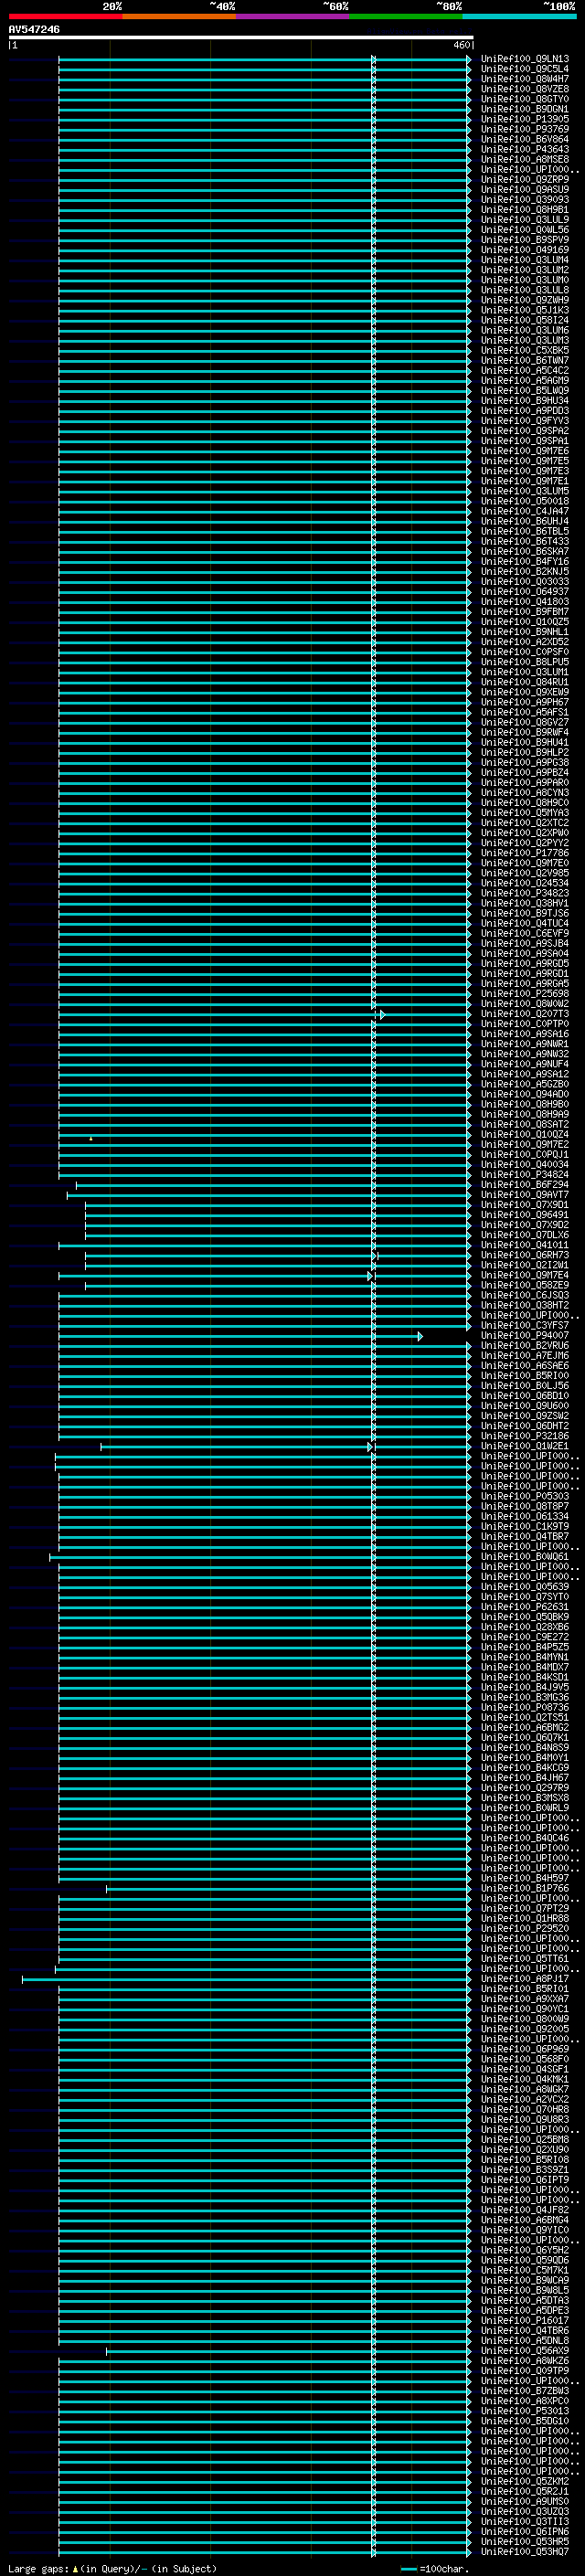Pick hit label UniRef100_Q5J1K3
Image resolution: width=585 pixels, height=2576 pixels.
(525, 310)
